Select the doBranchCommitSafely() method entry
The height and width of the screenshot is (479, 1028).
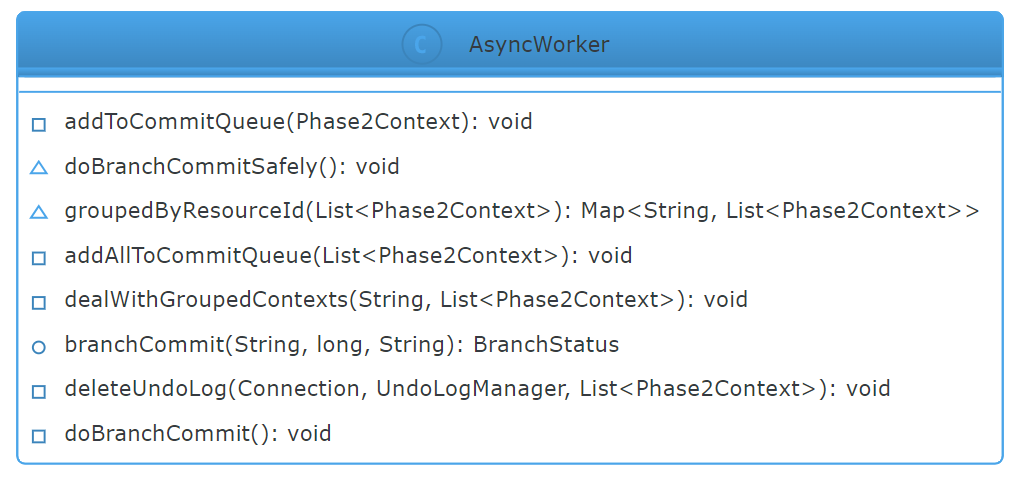point(231,166)
